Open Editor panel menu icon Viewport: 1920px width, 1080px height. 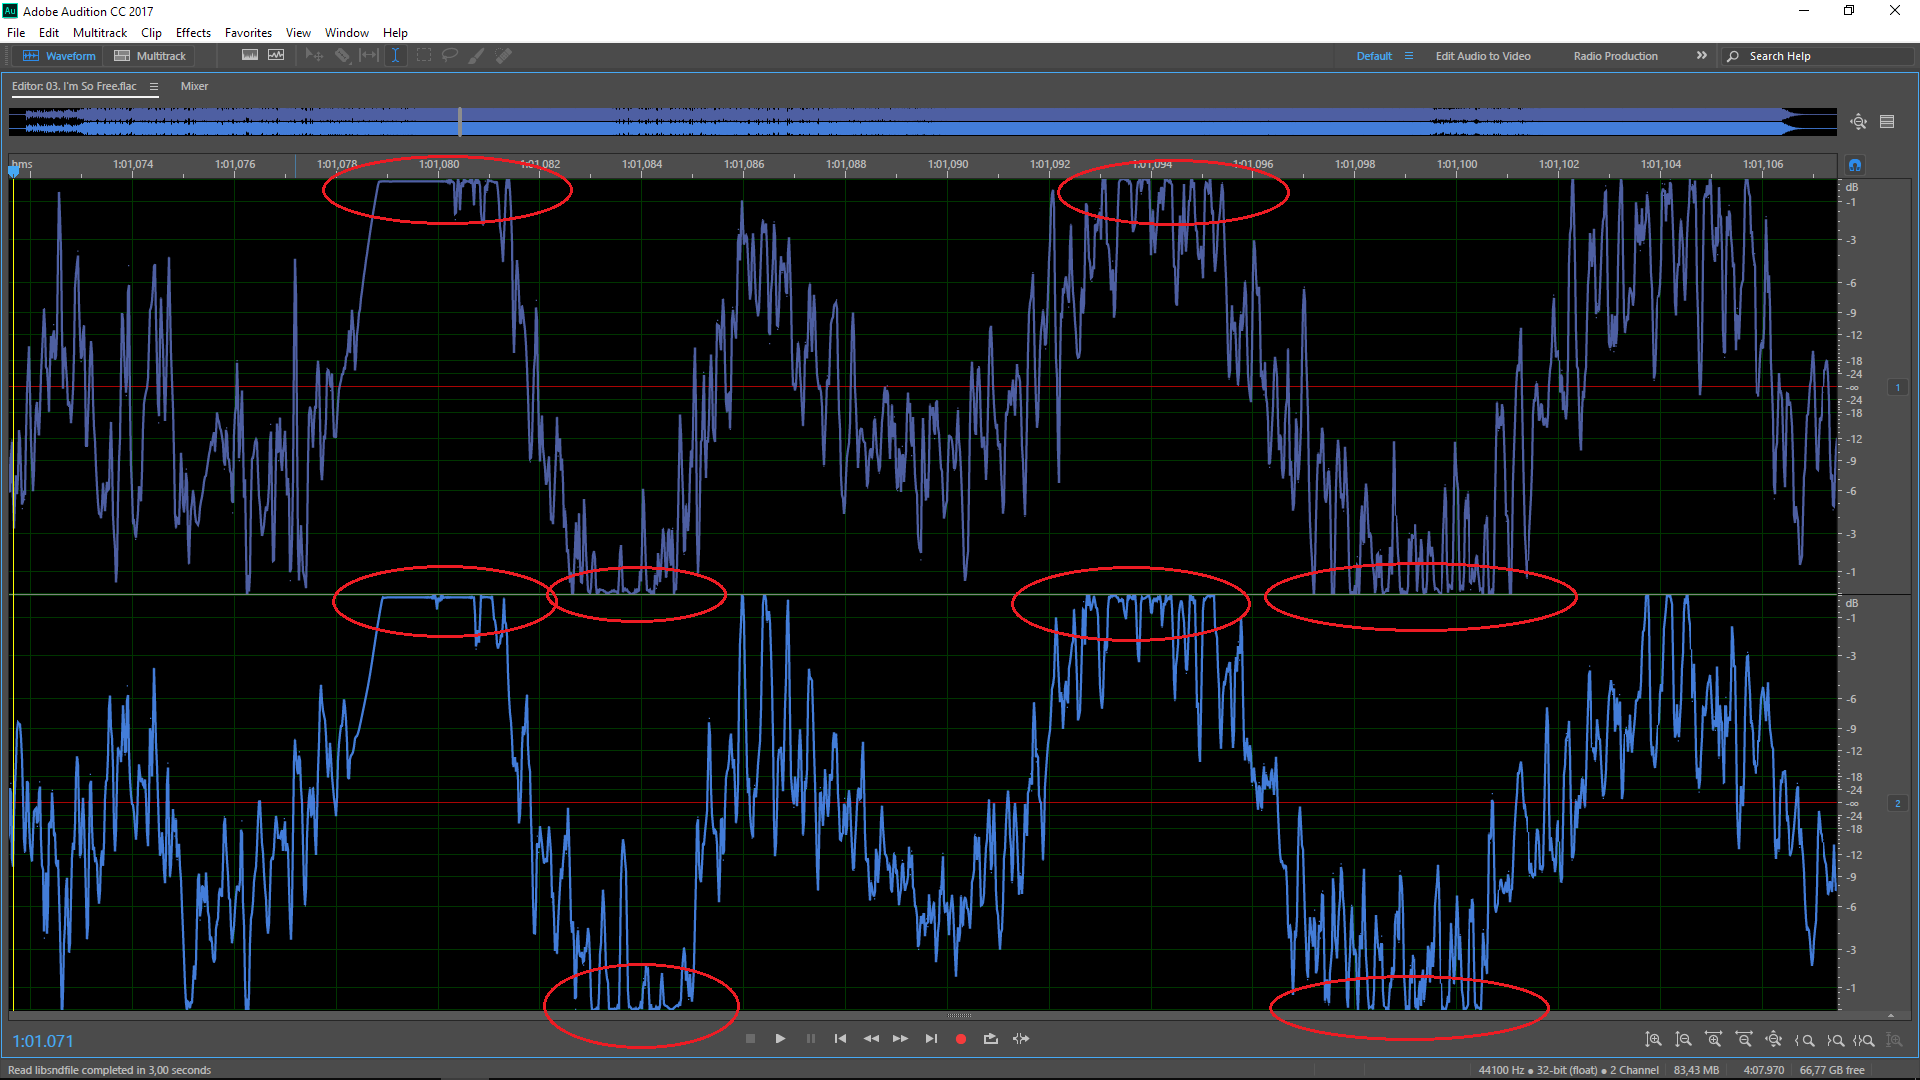click(154, 87)
